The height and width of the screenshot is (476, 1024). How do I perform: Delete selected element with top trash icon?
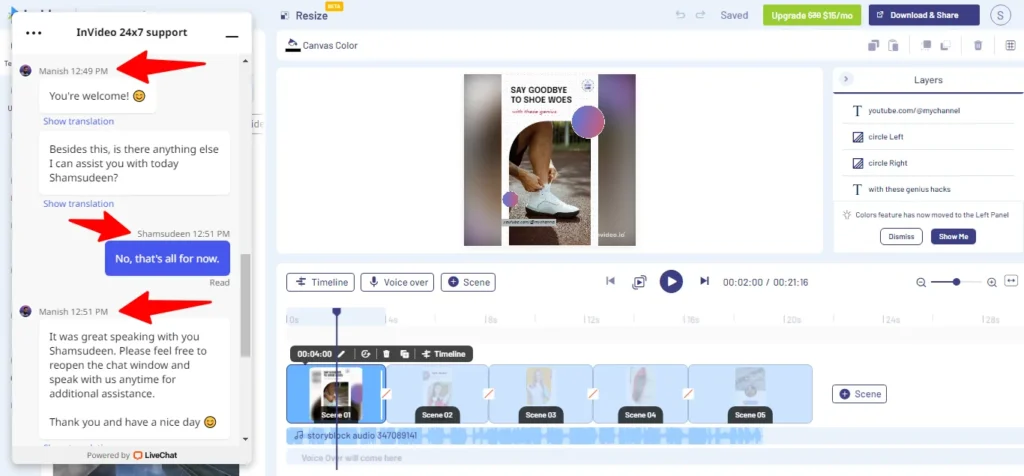pyautogui.click(x=978, y=46)
